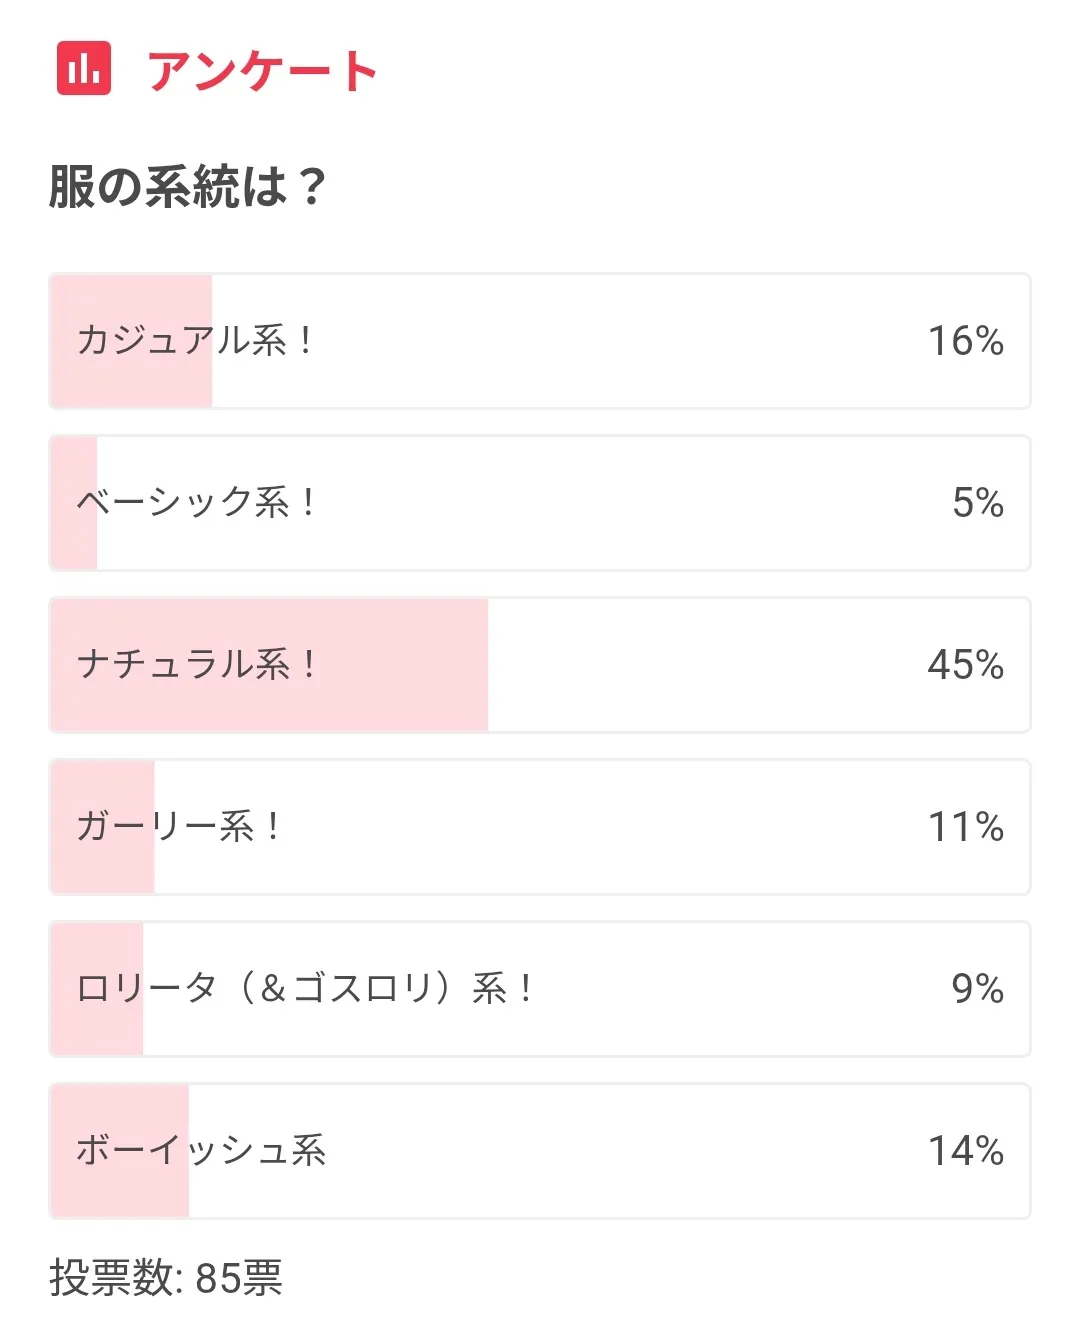1080x1343 pixels.
Task: Select the ベーシック系！ option label
Action: (x=197, y=503)
